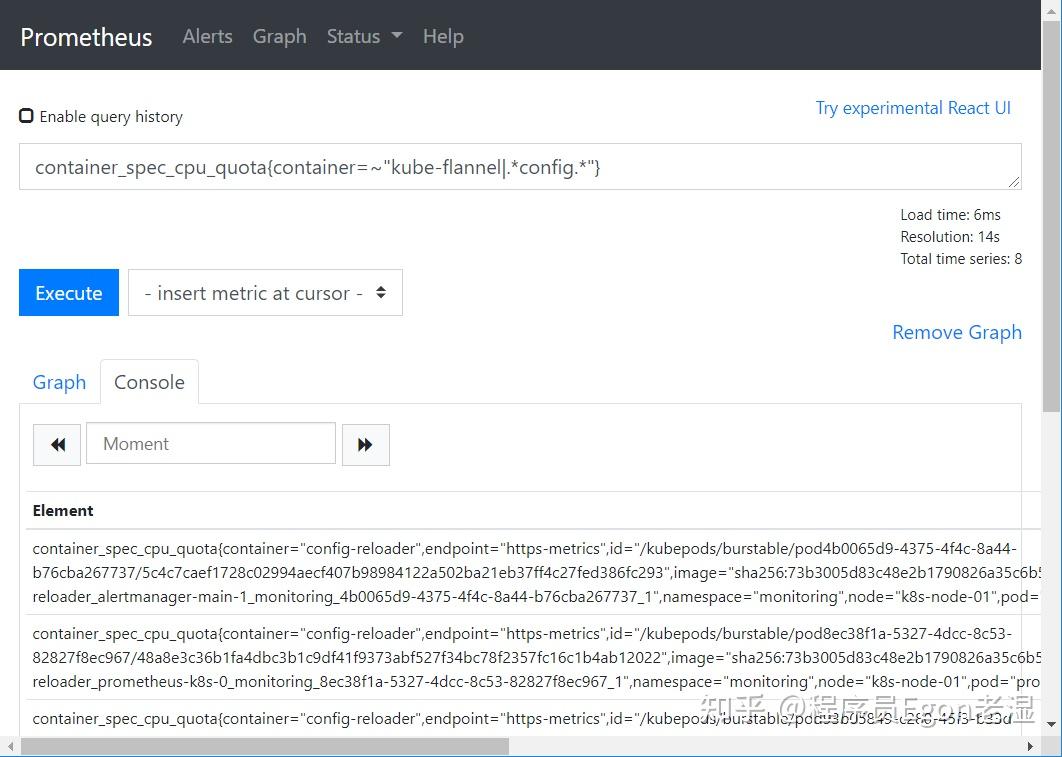The height and width of the screenshot is (757, 1062).
Task: Click the Resolution: 14s text
Action: pyautogui.click(x=950, y=236)
